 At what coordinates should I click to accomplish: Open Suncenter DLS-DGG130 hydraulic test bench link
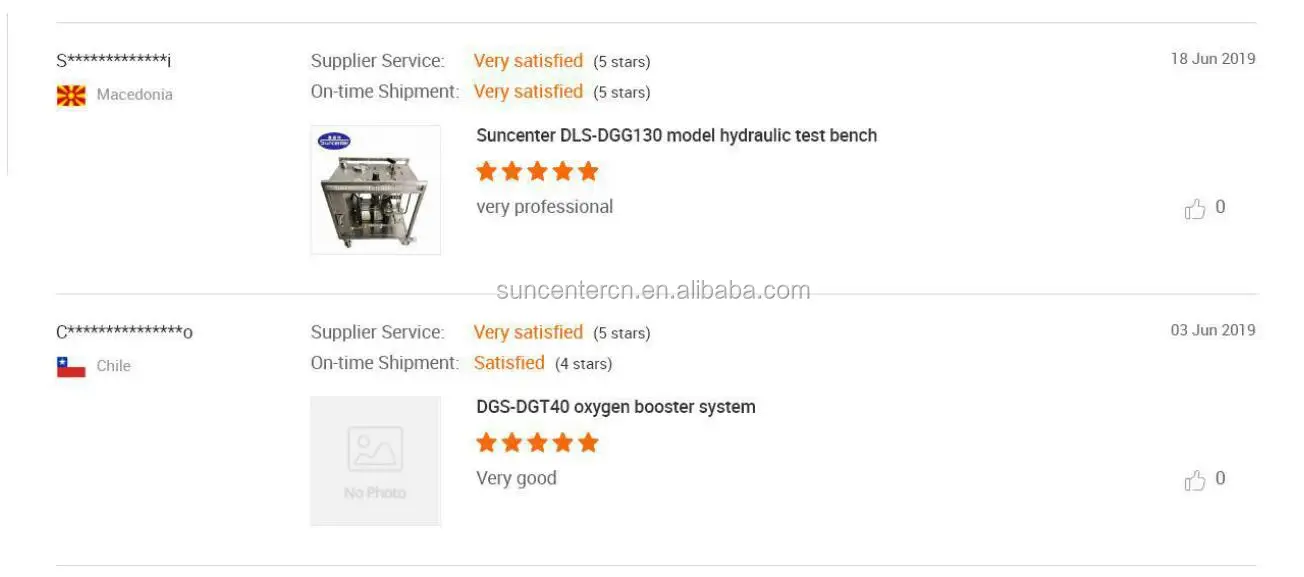[x=676, y=135]
